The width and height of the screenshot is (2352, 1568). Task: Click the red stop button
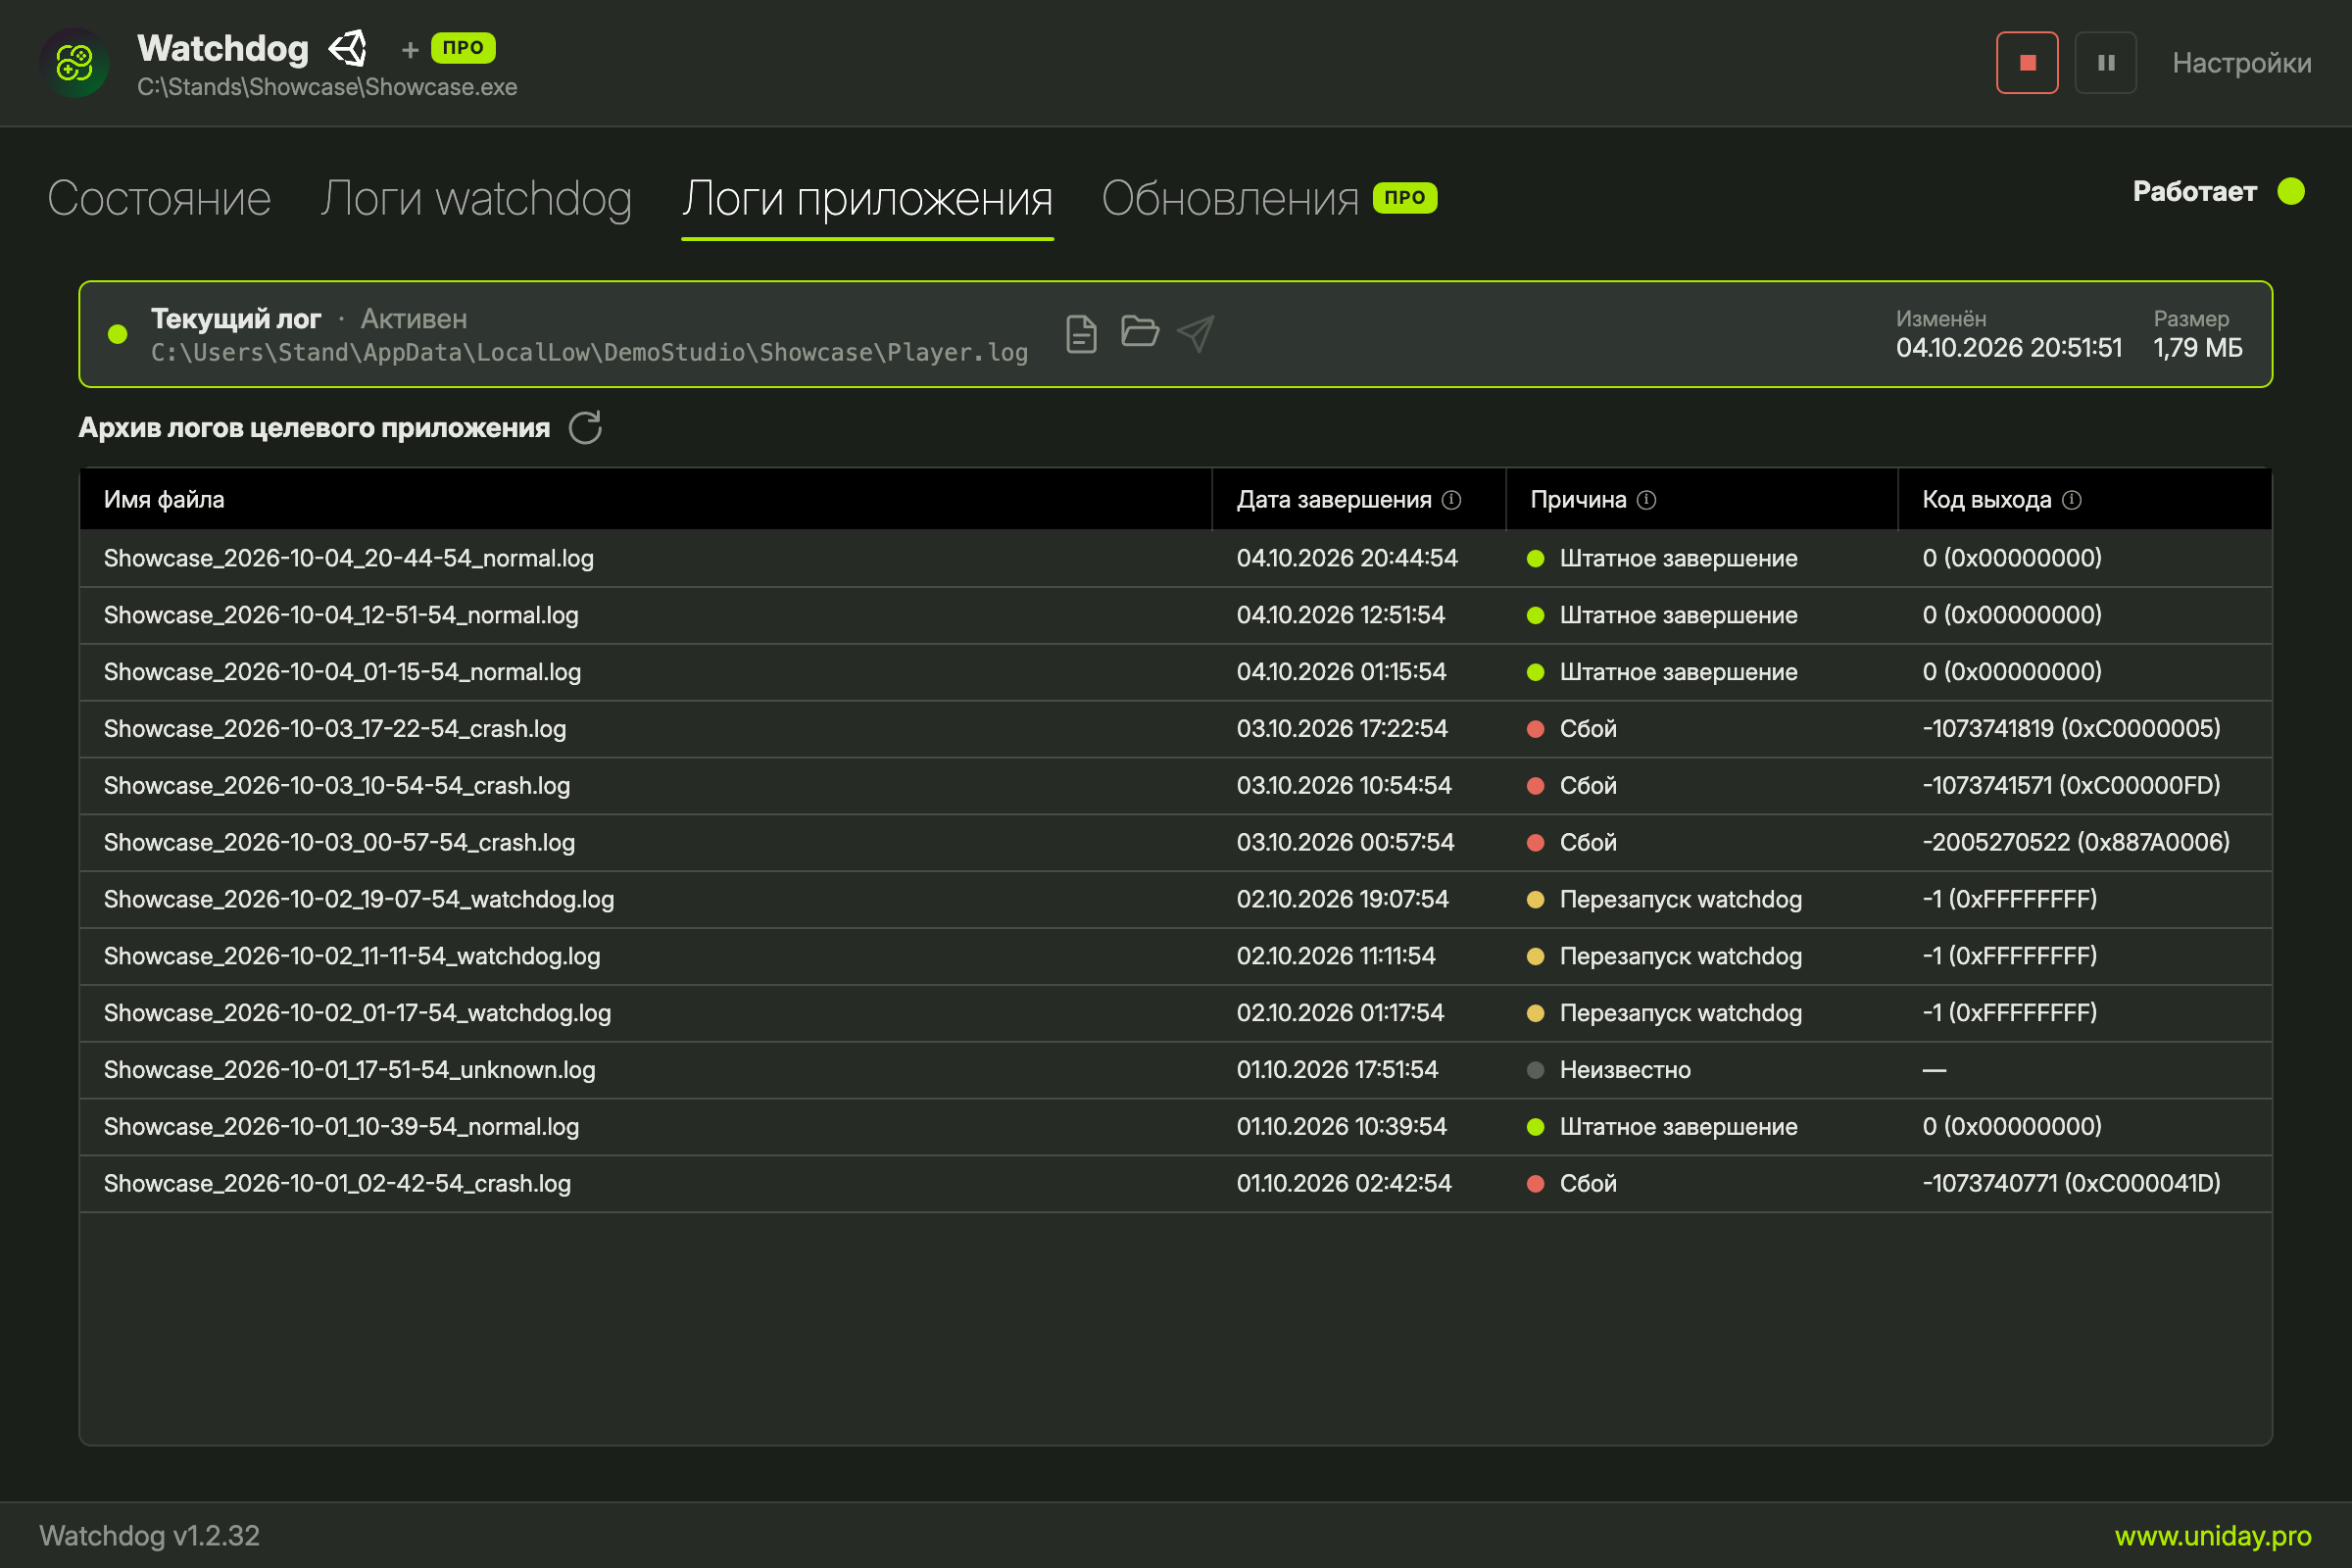pos(2027,62)
